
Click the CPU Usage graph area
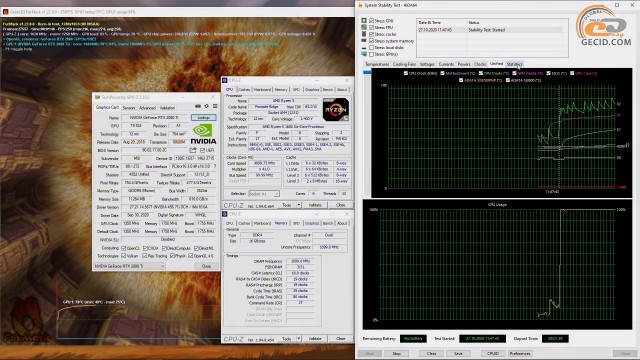[497, 265]
